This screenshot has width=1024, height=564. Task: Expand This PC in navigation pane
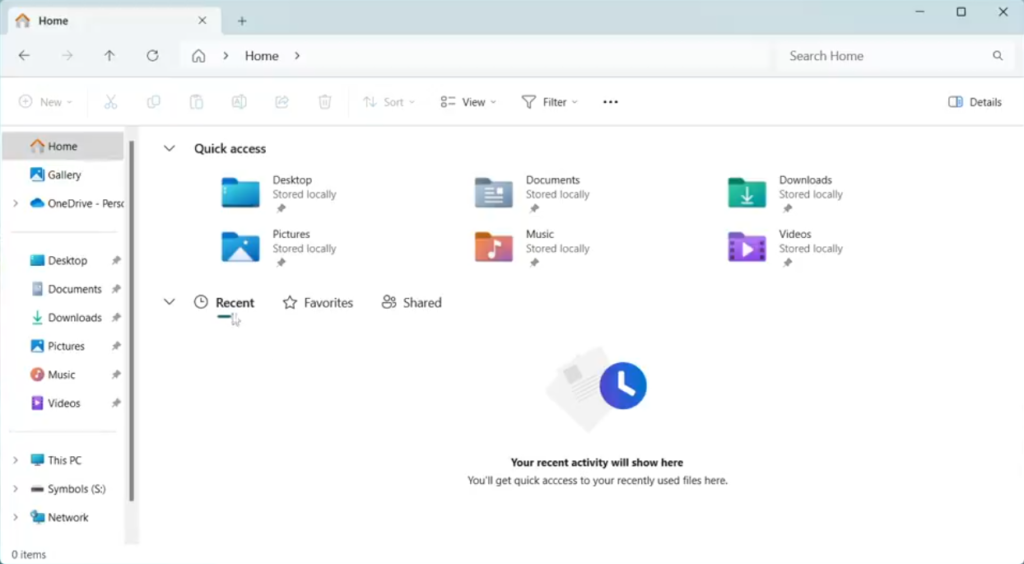15,461
